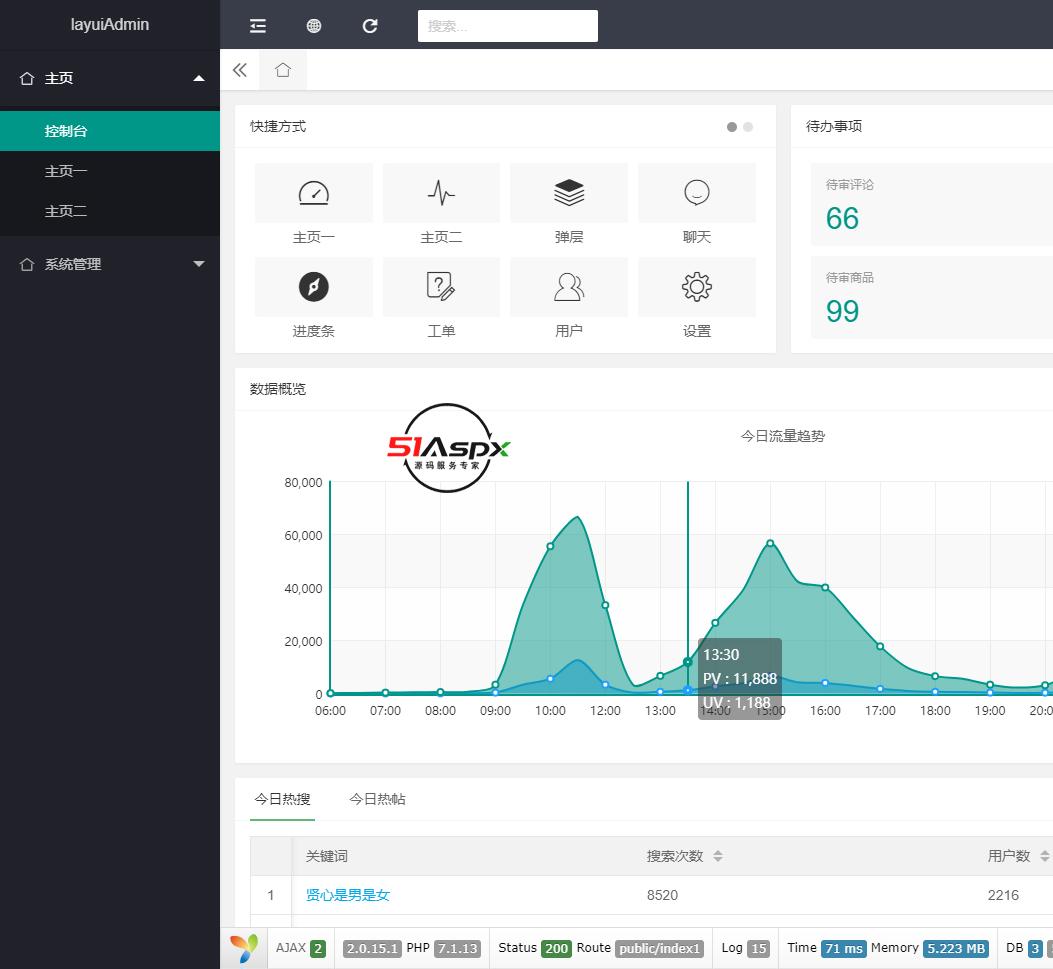This screenshot has height=969, width=1053.
Task: Click the 10:00 PV data point on chart
Action: [550, 546]
